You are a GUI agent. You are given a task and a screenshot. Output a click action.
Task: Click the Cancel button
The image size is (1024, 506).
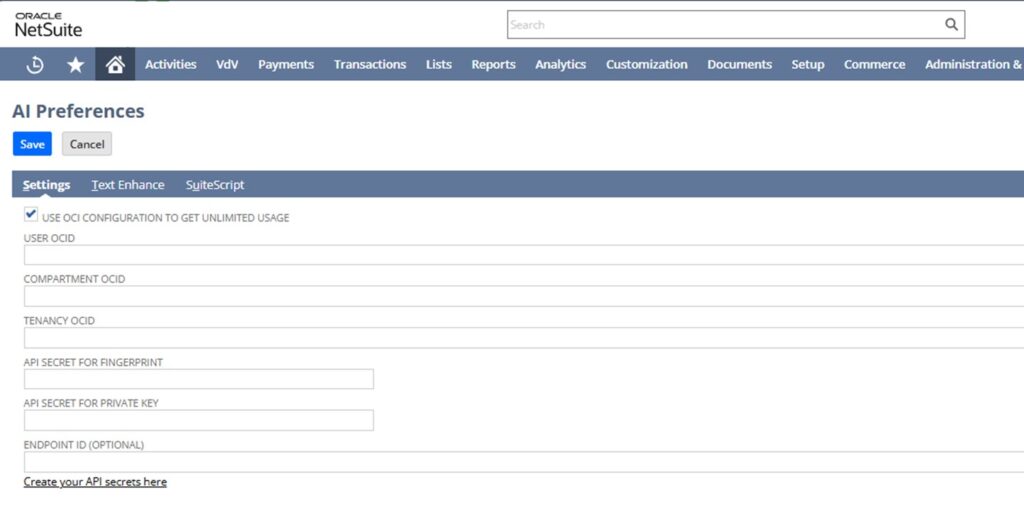pyautogui.click(x=87, y=144)
